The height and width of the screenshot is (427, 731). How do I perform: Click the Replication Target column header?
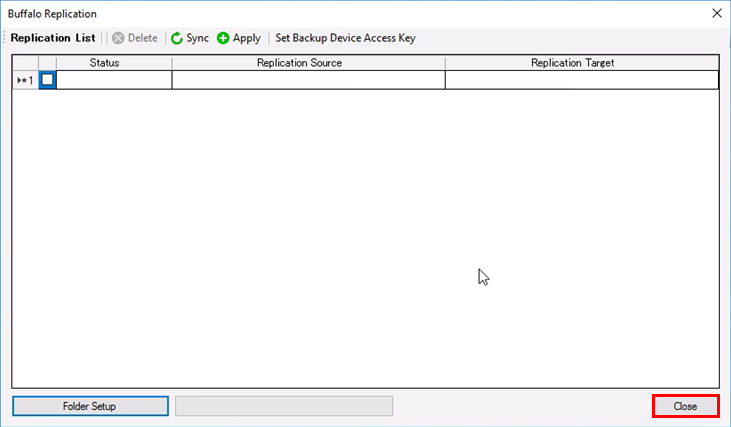[x=581, y=63]
